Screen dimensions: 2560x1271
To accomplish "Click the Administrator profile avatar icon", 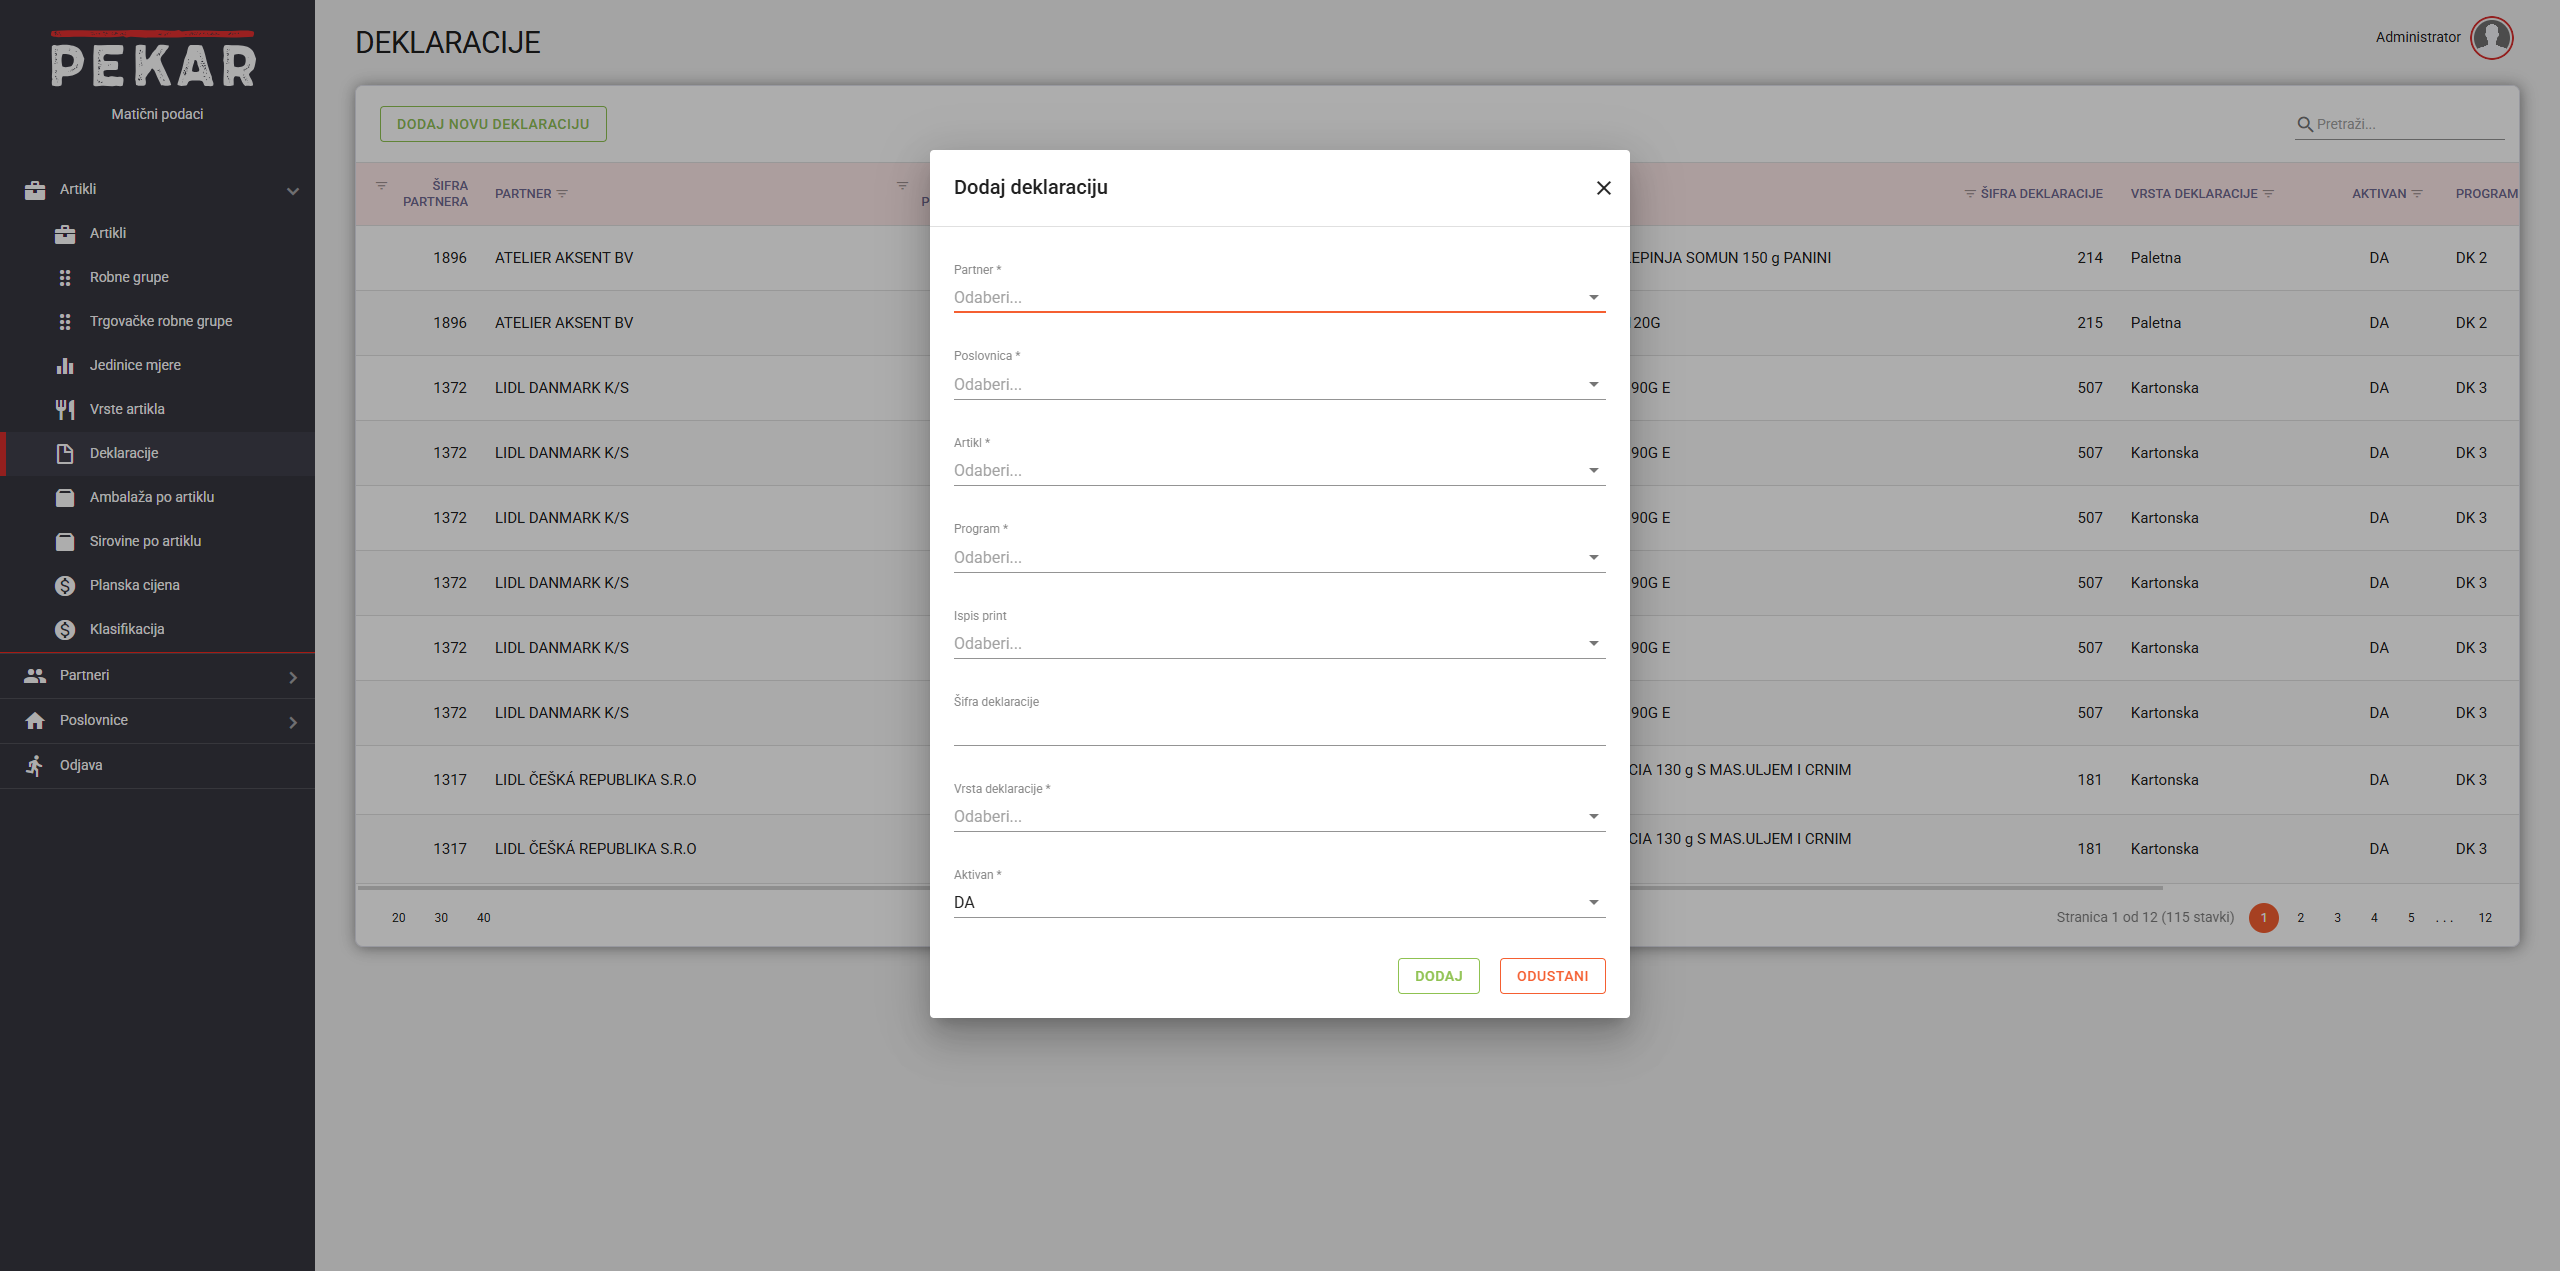I will [x=2491, y=38].
